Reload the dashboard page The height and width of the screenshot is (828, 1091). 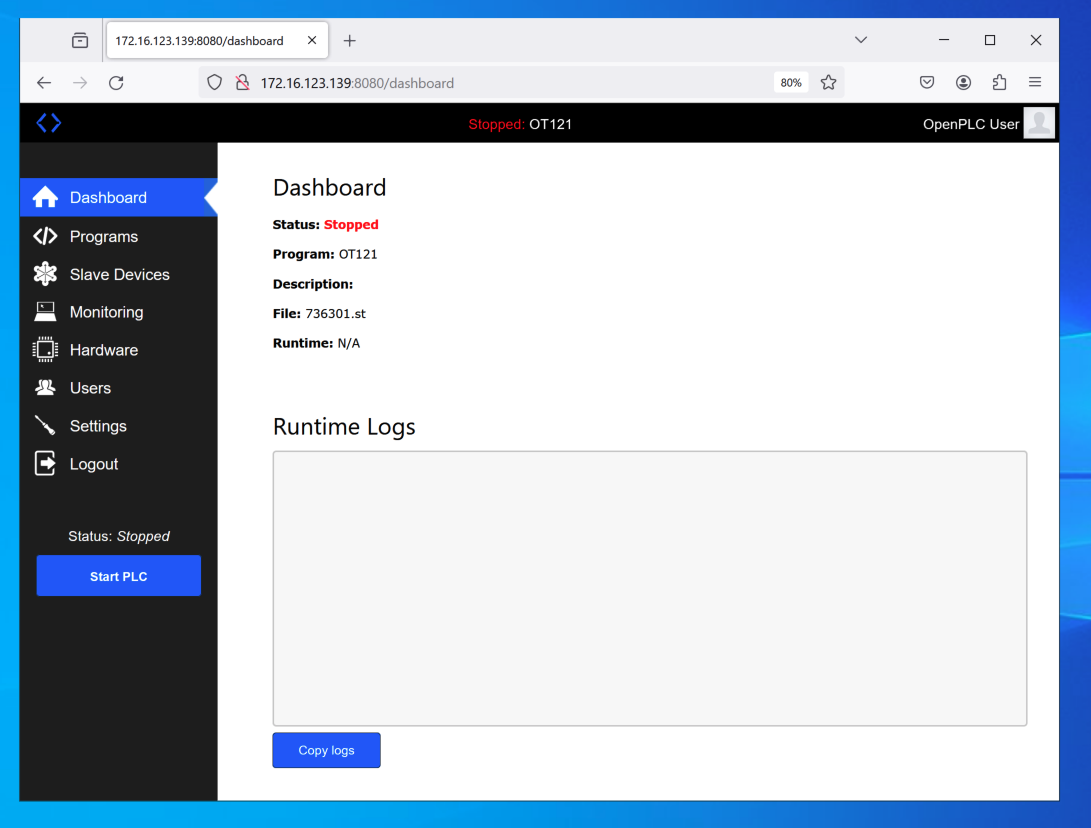pos(116,83)
